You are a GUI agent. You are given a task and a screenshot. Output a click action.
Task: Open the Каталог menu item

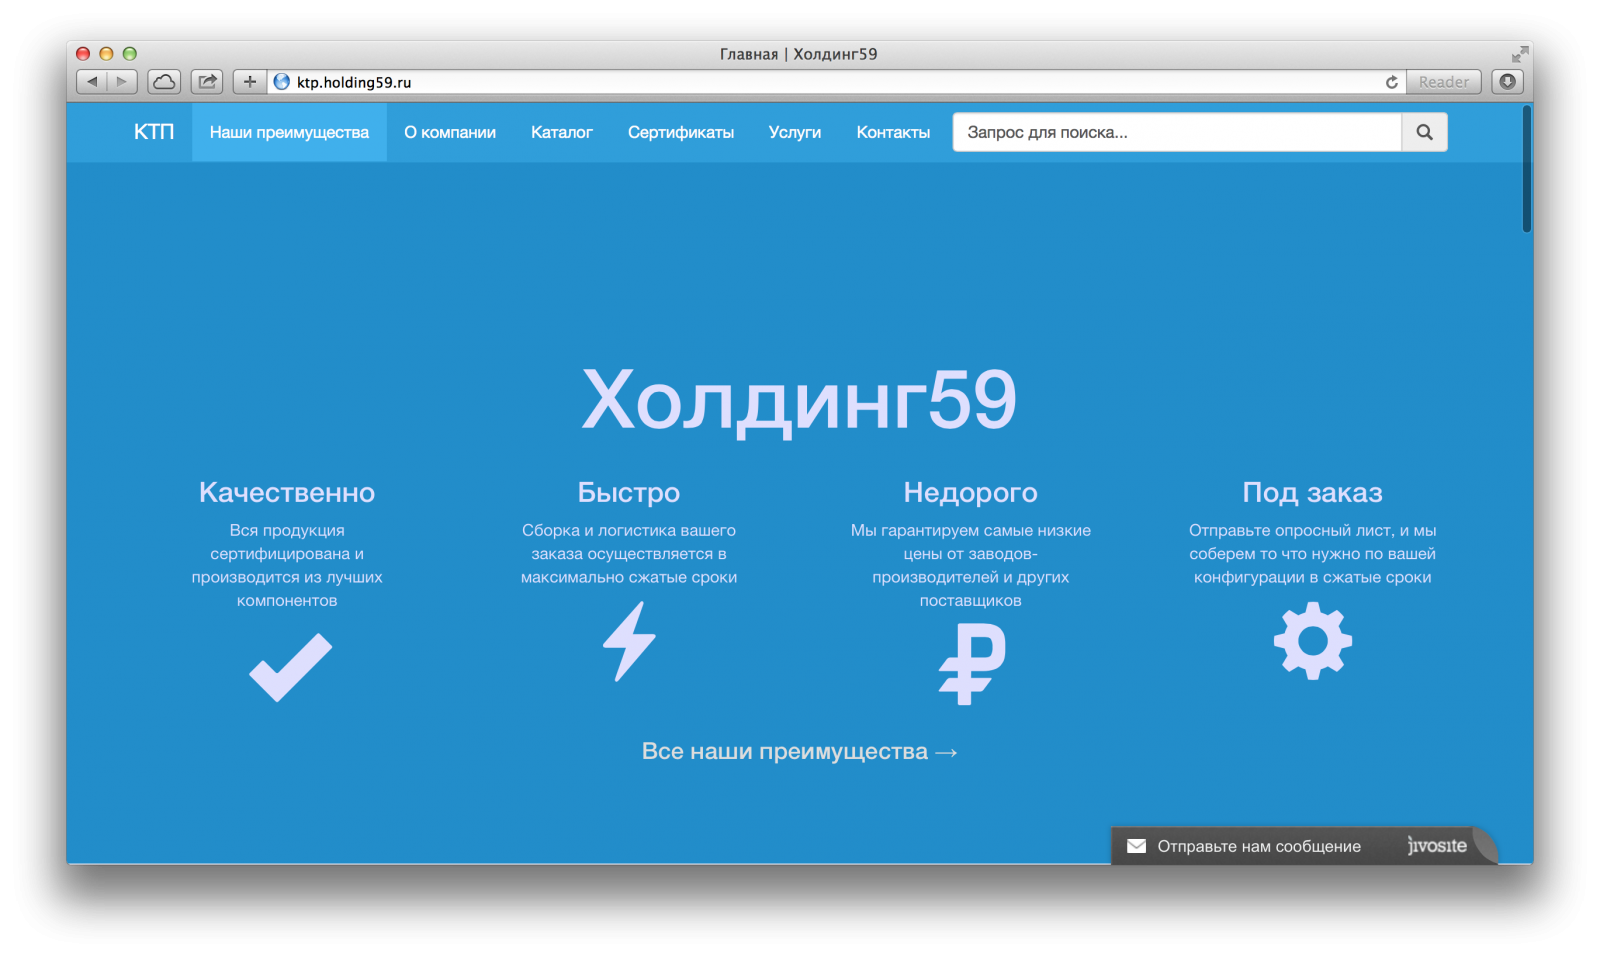tap(562, 132)
